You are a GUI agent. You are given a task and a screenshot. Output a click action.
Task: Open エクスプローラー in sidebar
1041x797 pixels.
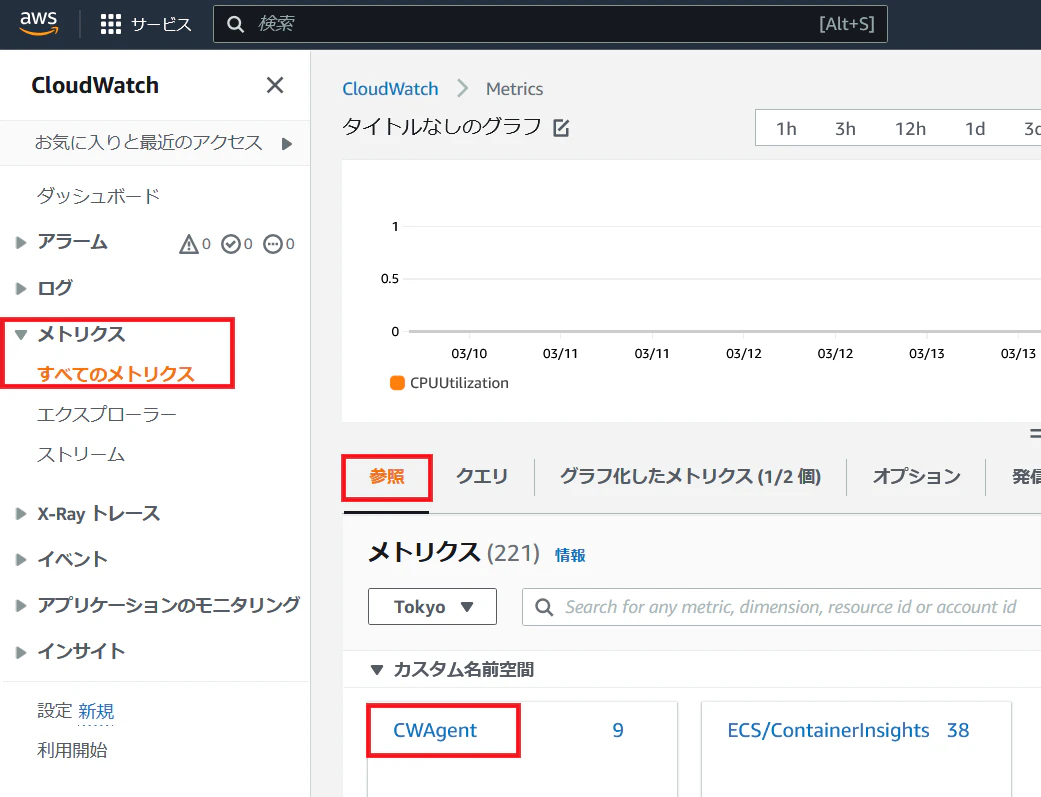107,414
